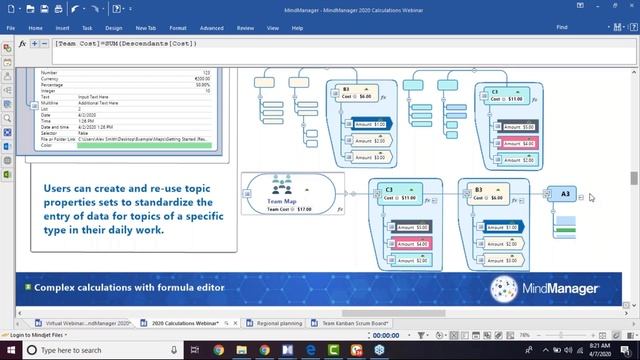Viewport: 640px width, 360px height.
Task: Open Customize Quick Access Toolbar dropdown
Action: (x=130, y=9)
